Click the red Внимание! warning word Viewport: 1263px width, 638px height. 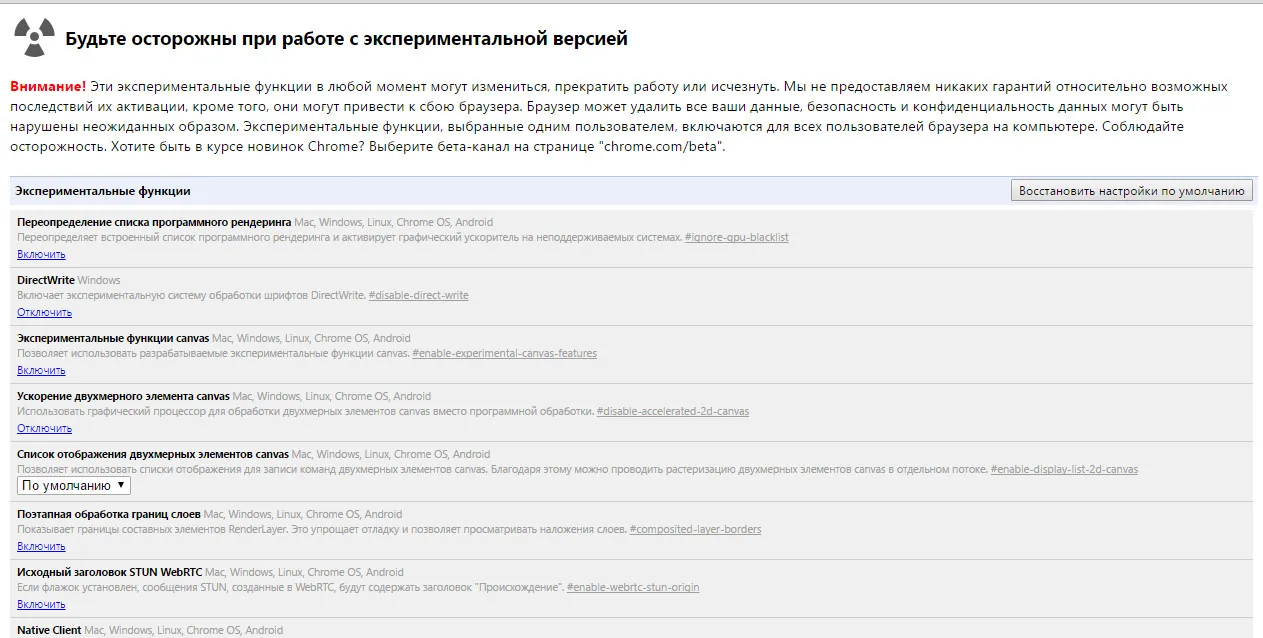(48, 87)
